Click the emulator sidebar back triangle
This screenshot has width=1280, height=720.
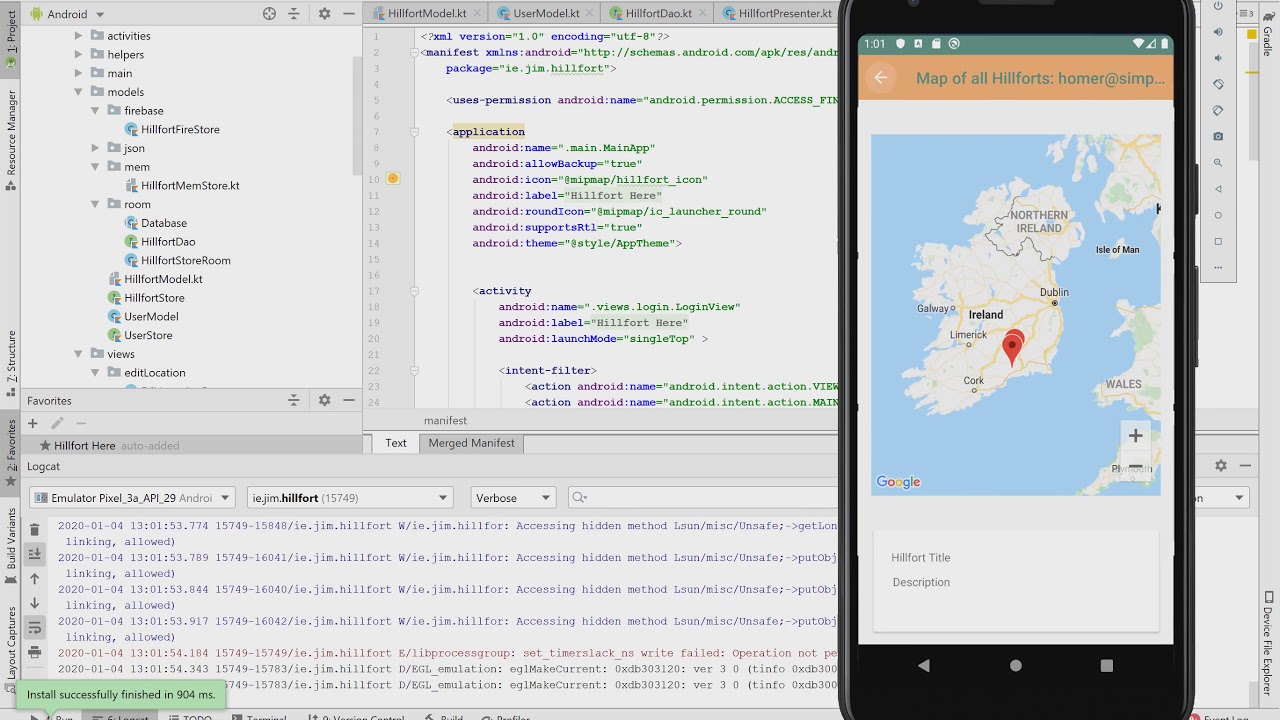[1218, 189]
